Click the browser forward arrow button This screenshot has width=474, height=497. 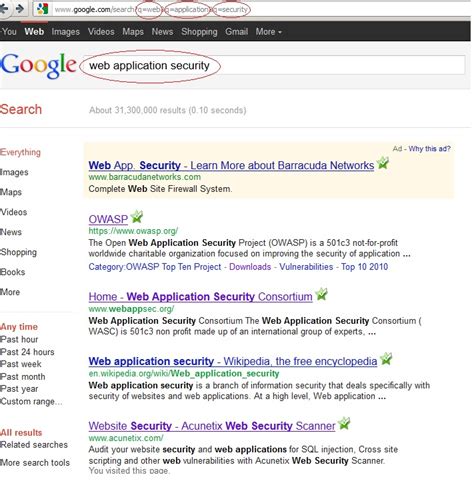[x=20, y=9]
